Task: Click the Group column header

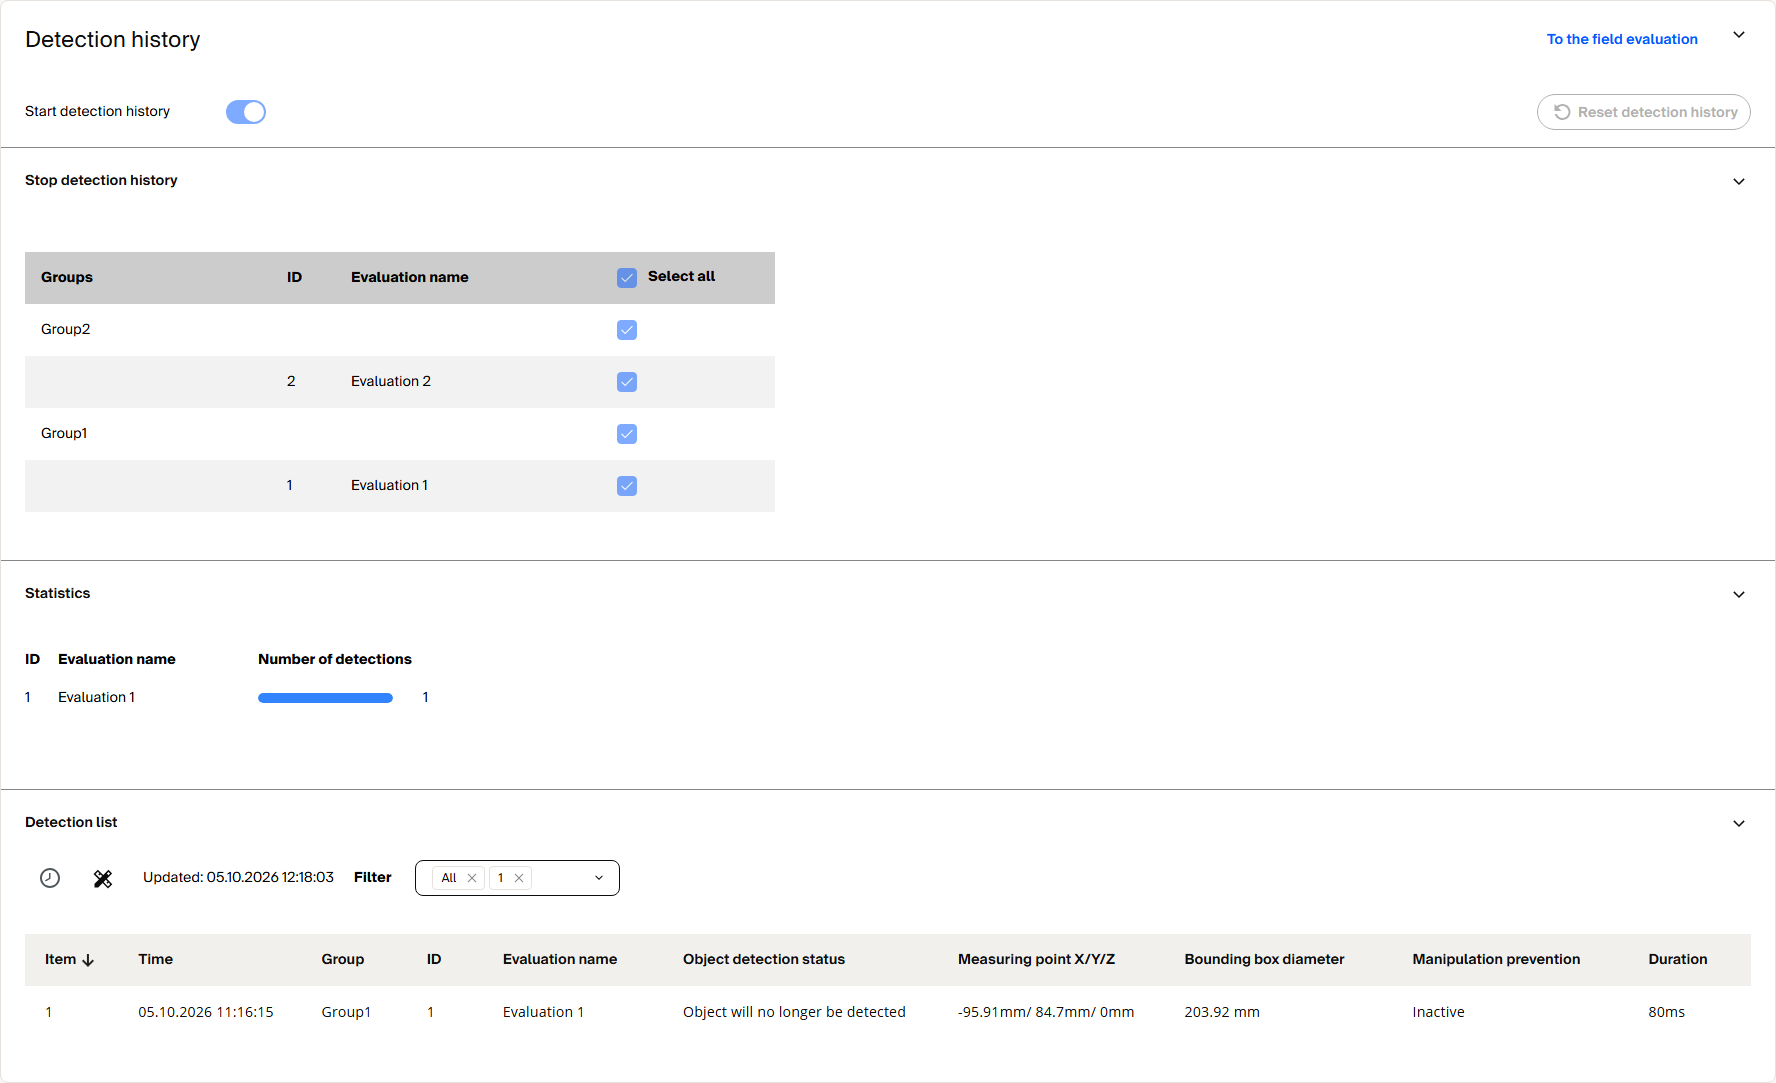Action: (342, 959)
